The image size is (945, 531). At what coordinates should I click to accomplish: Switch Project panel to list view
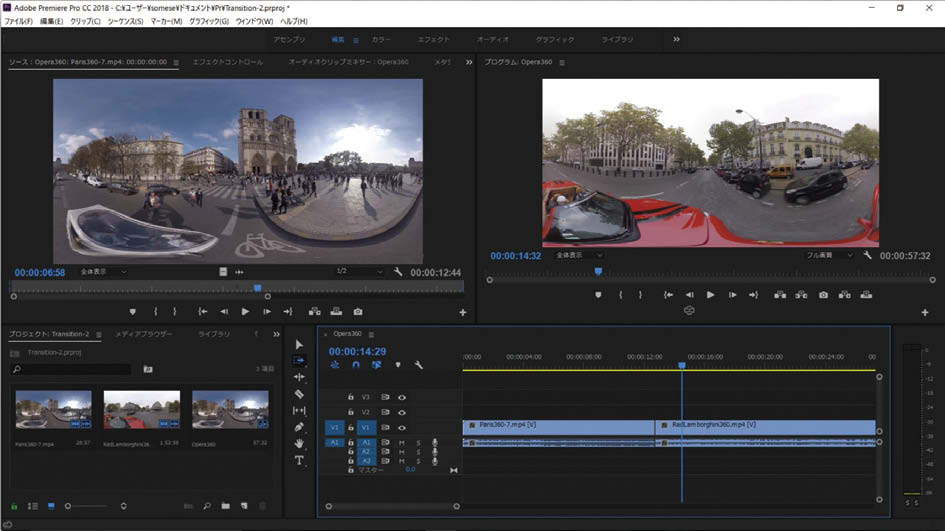click(33, 506)
